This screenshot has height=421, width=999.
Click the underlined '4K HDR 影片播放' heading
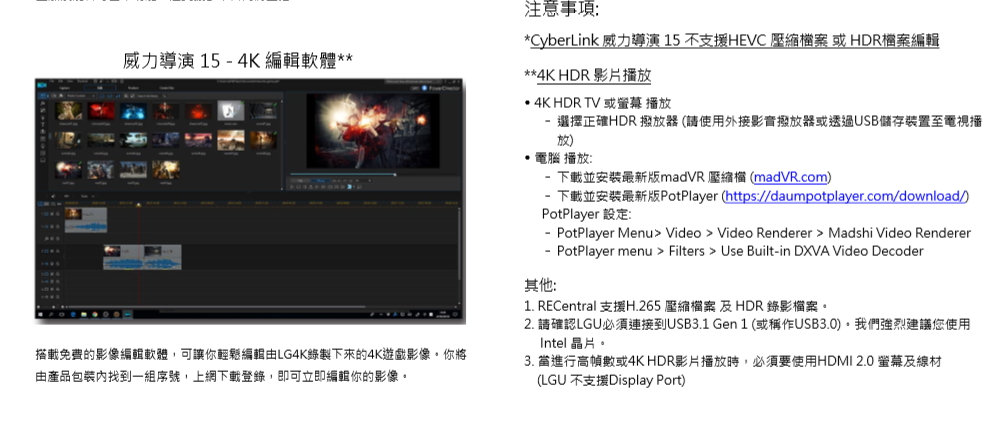point(594,75)
